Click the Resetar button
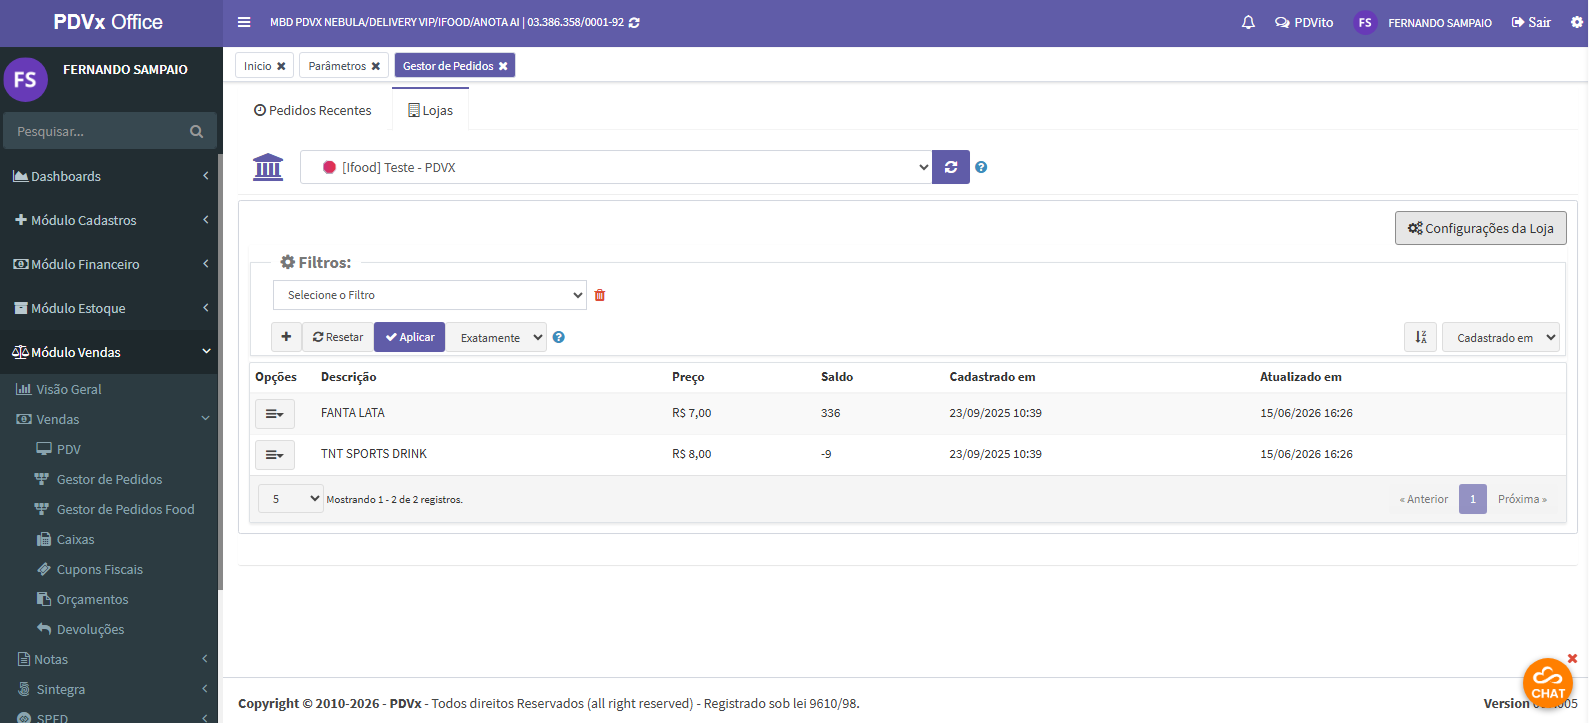 [338, 337]
